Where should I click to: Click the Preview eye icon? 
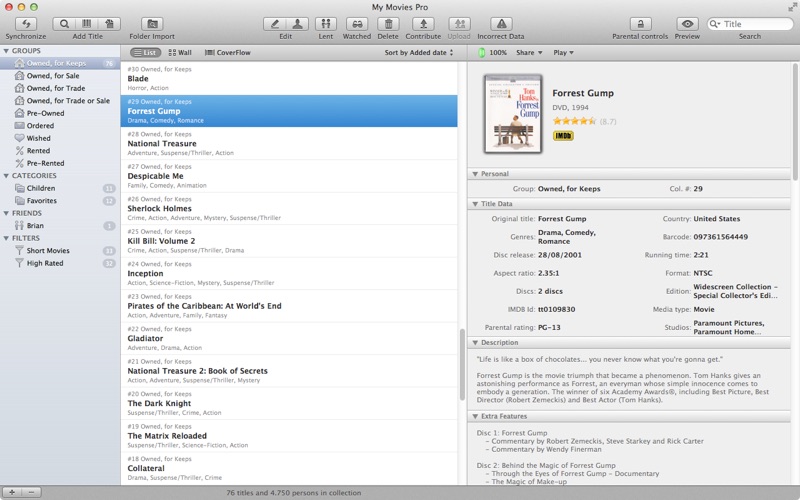pyautogui.click(x=687, y=23)
